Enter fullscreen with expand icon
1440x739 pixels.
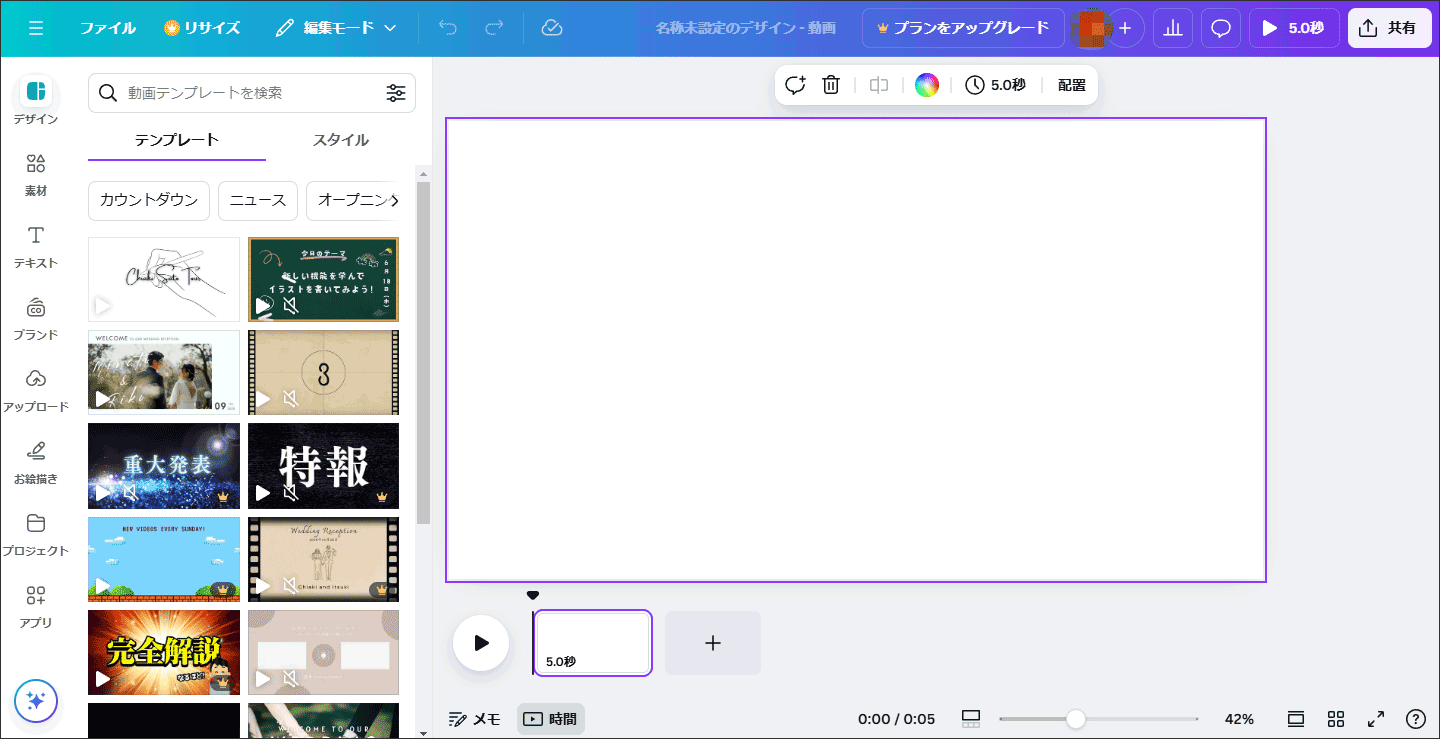tap(1376, 719)
